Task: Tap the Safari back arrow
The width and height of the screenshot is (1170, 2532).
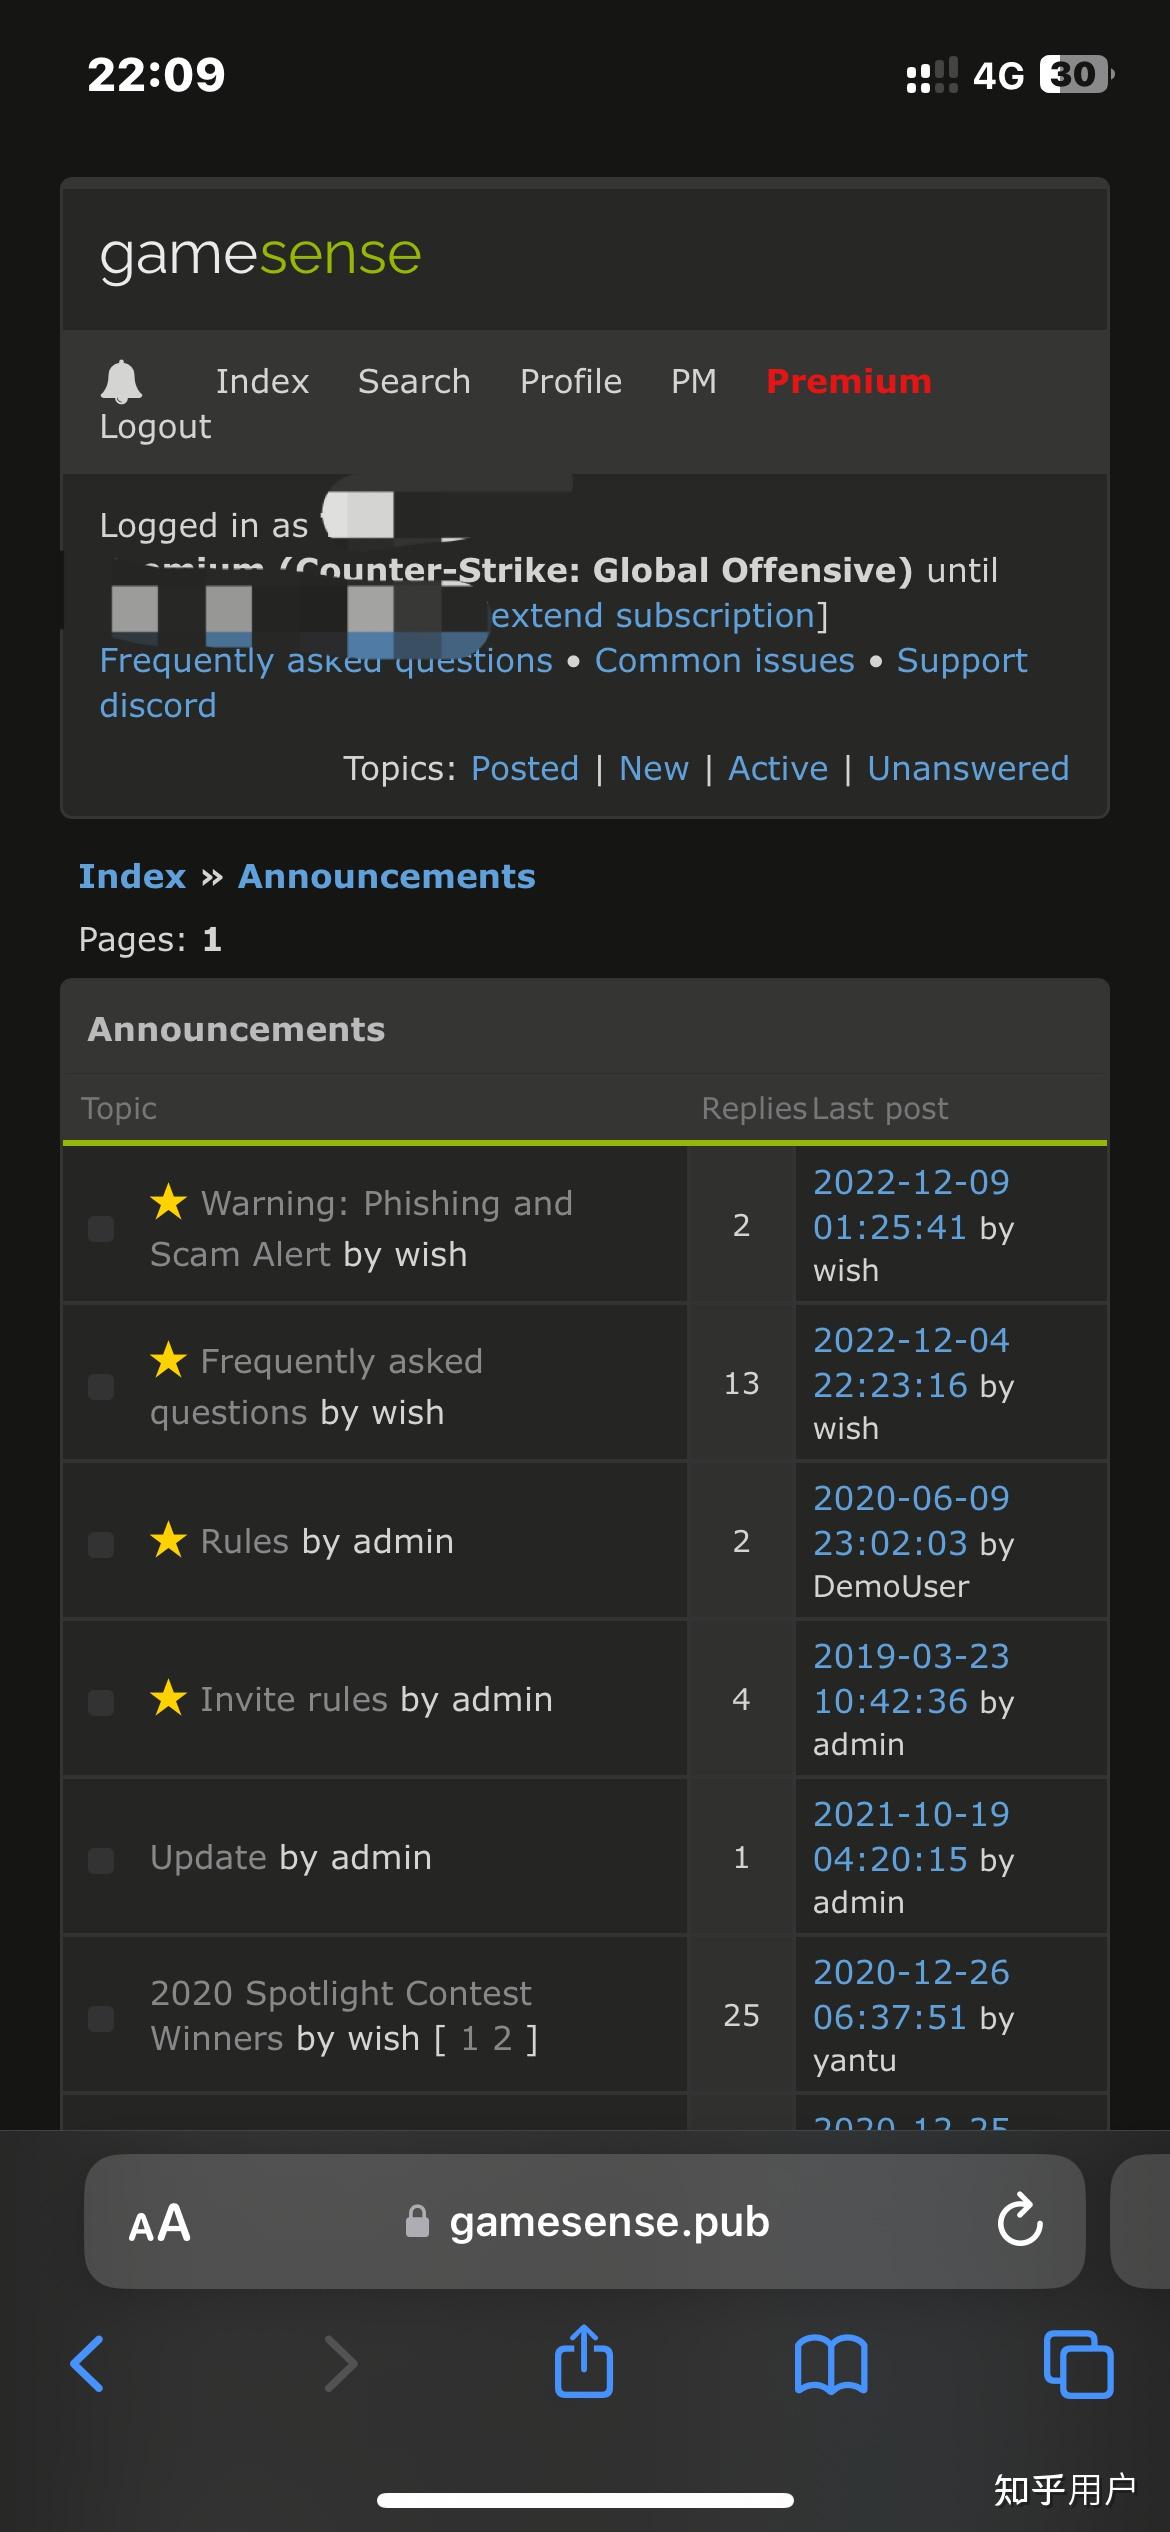Action: tap(88, 2364)
